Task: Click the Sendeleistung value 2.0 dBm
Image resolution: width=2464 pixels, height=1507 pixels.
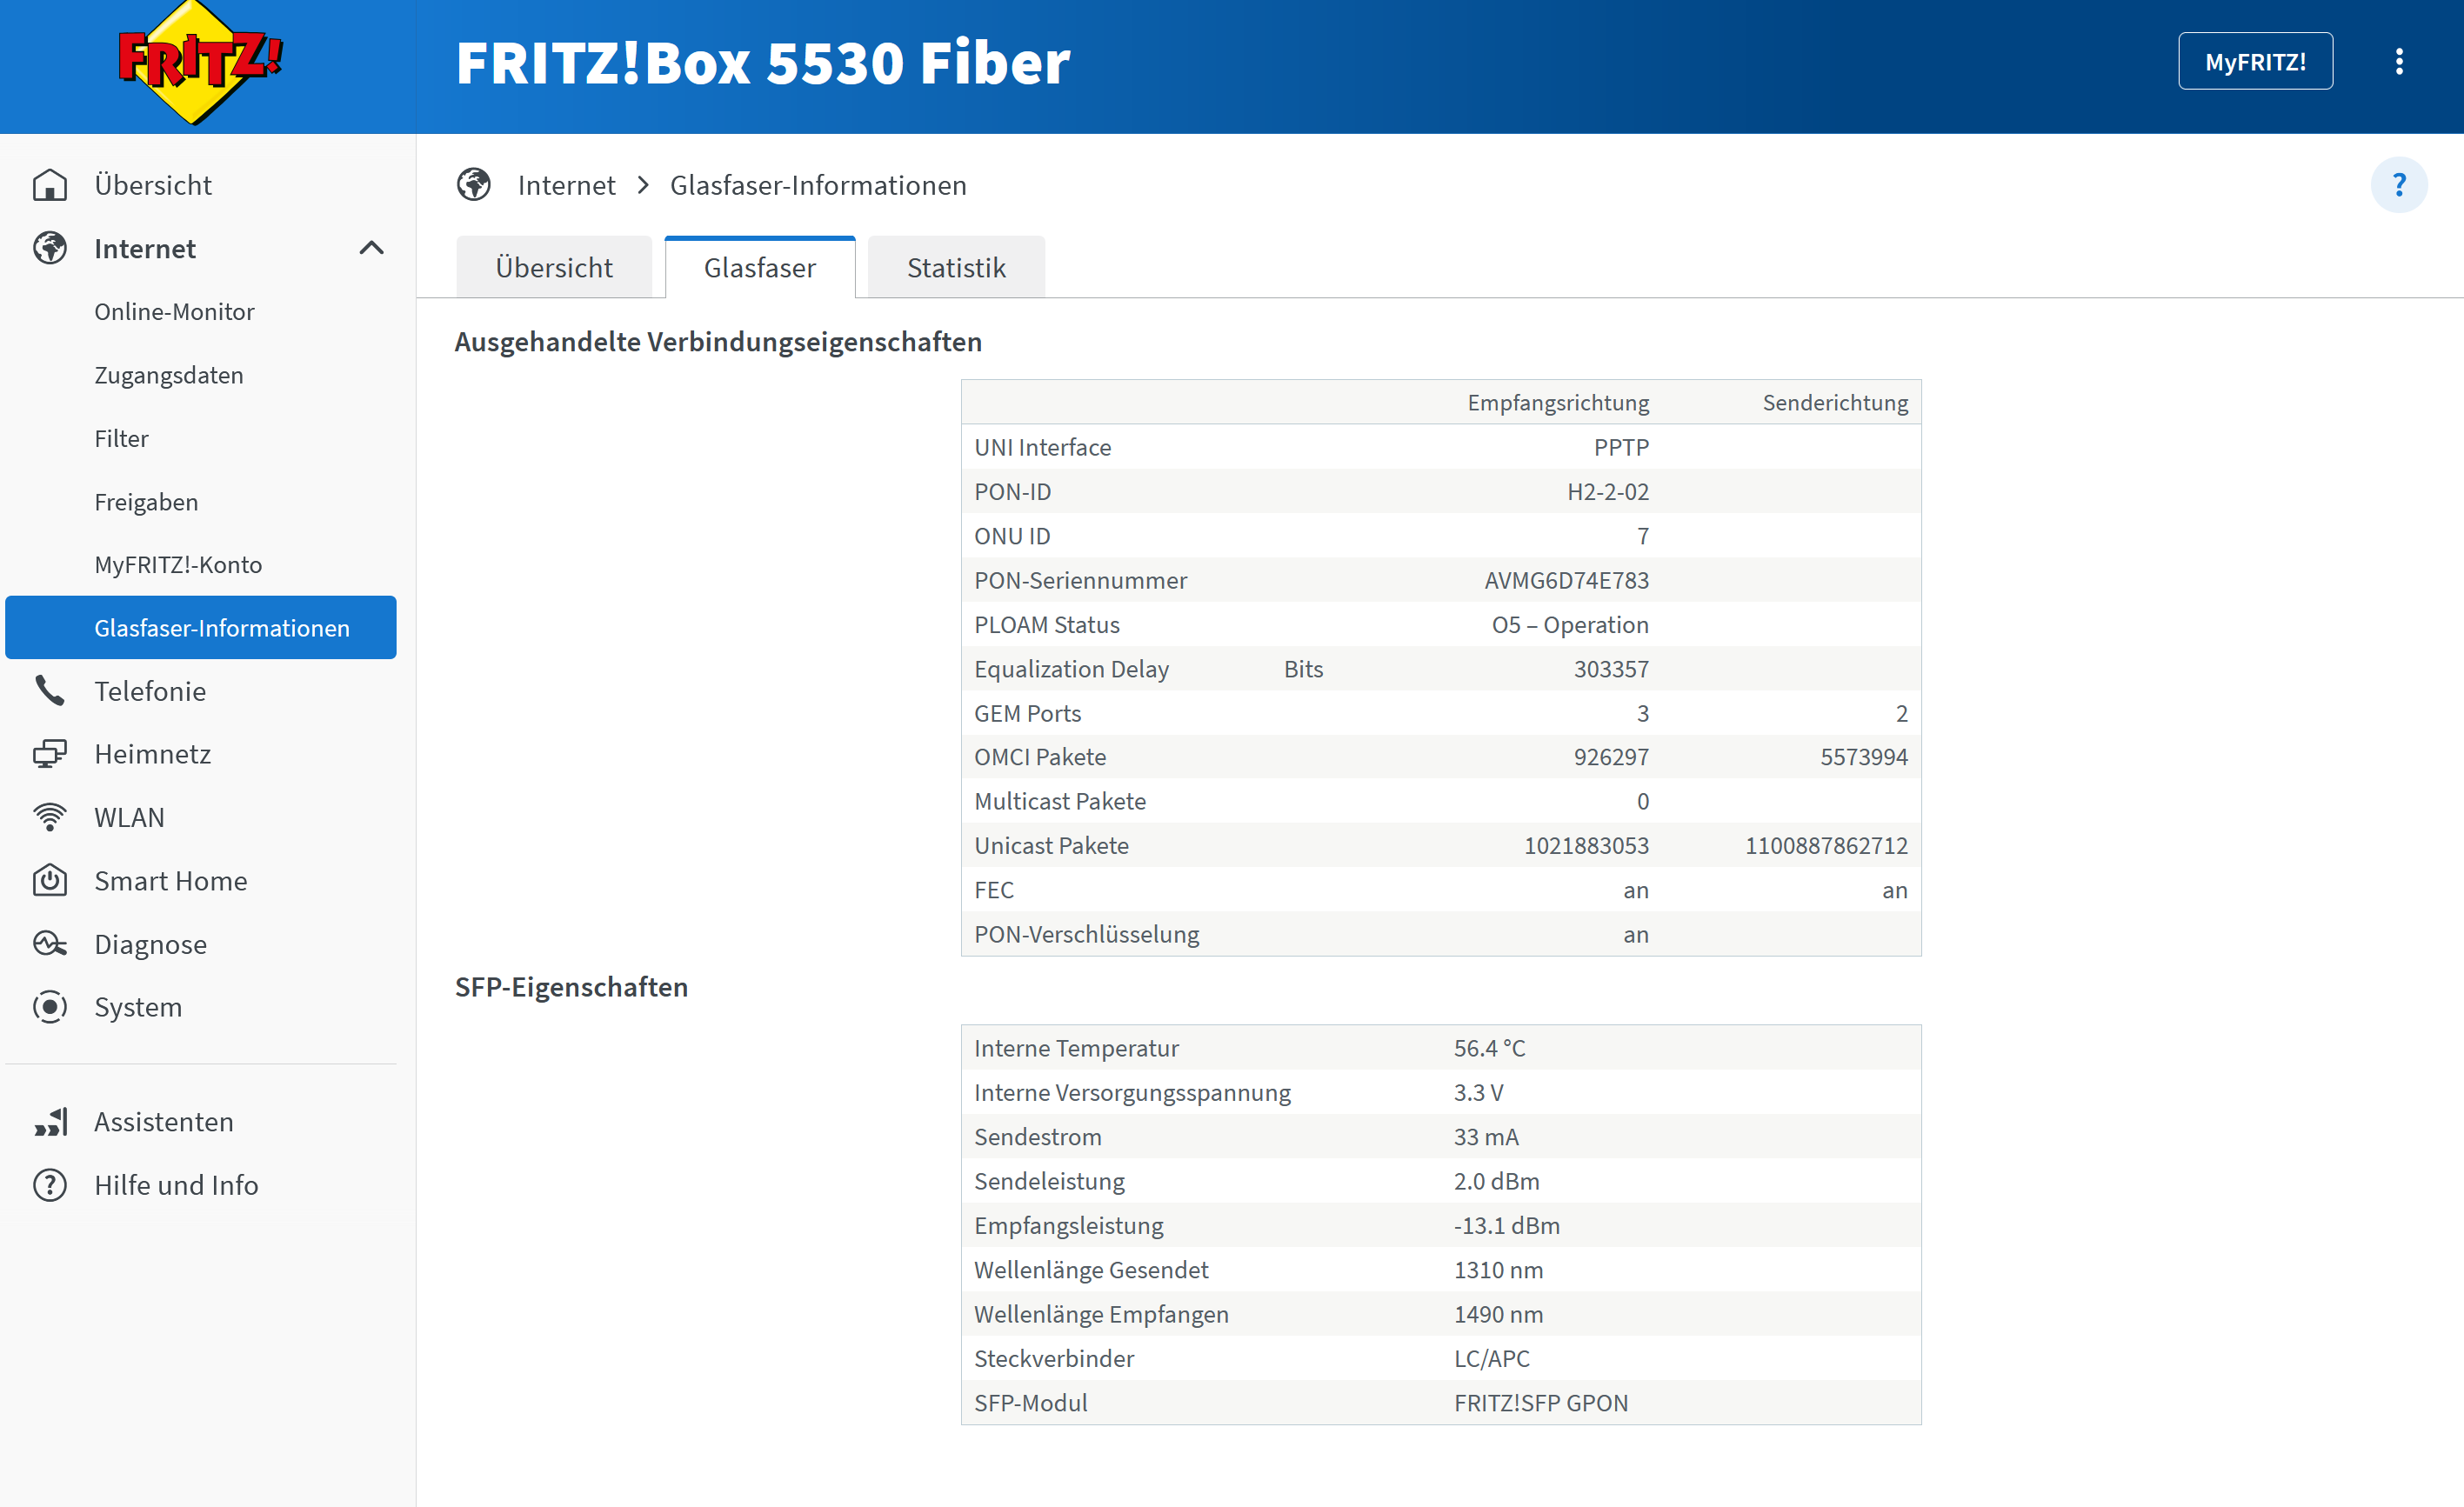Action: tap(1496, 1181)
